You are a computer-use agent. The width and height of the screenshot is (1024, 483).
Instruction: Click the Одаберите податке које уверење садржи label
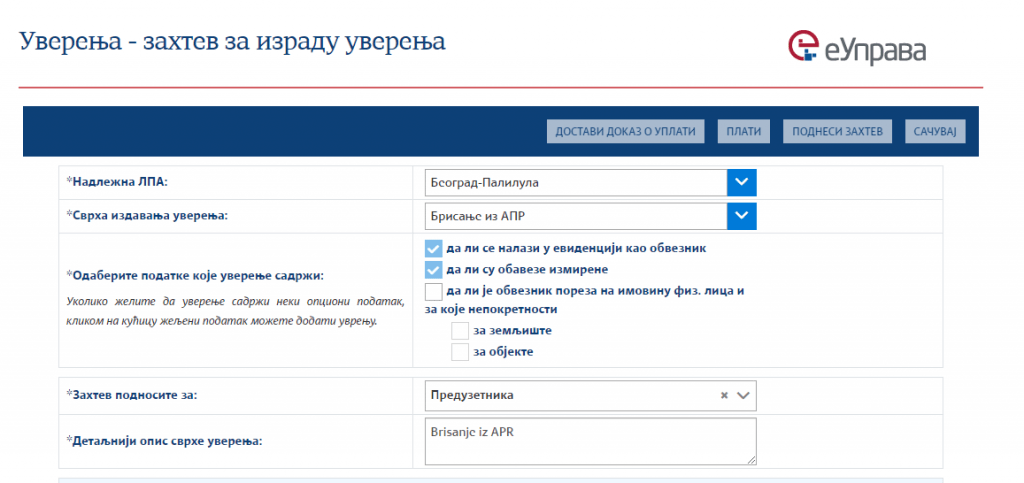(195, 275)
